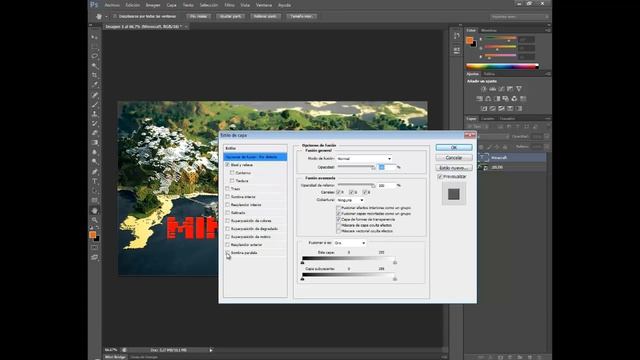Screen dimensions: 640x360
Task: Click the Rellenar pantalla button
Action: click(265, 16)
